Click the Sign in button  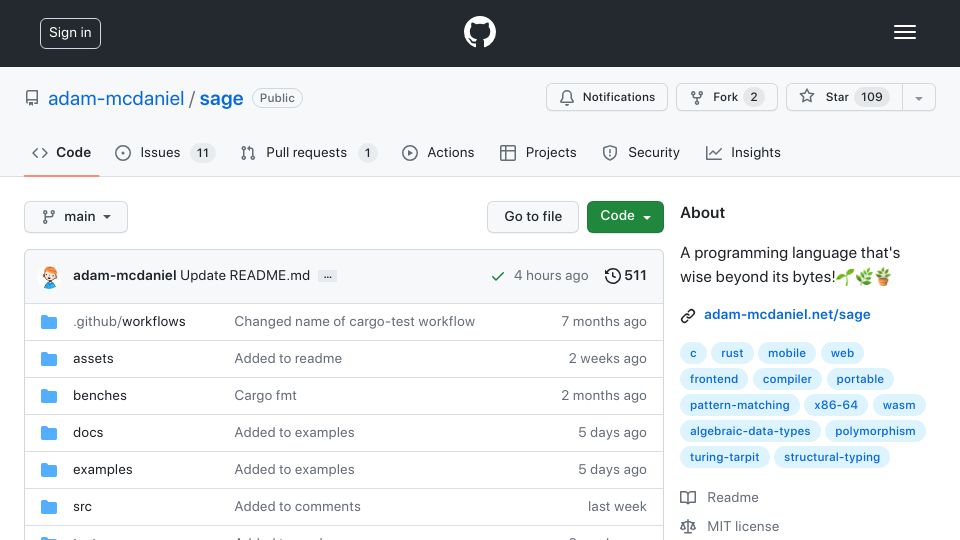coord(70,33)
